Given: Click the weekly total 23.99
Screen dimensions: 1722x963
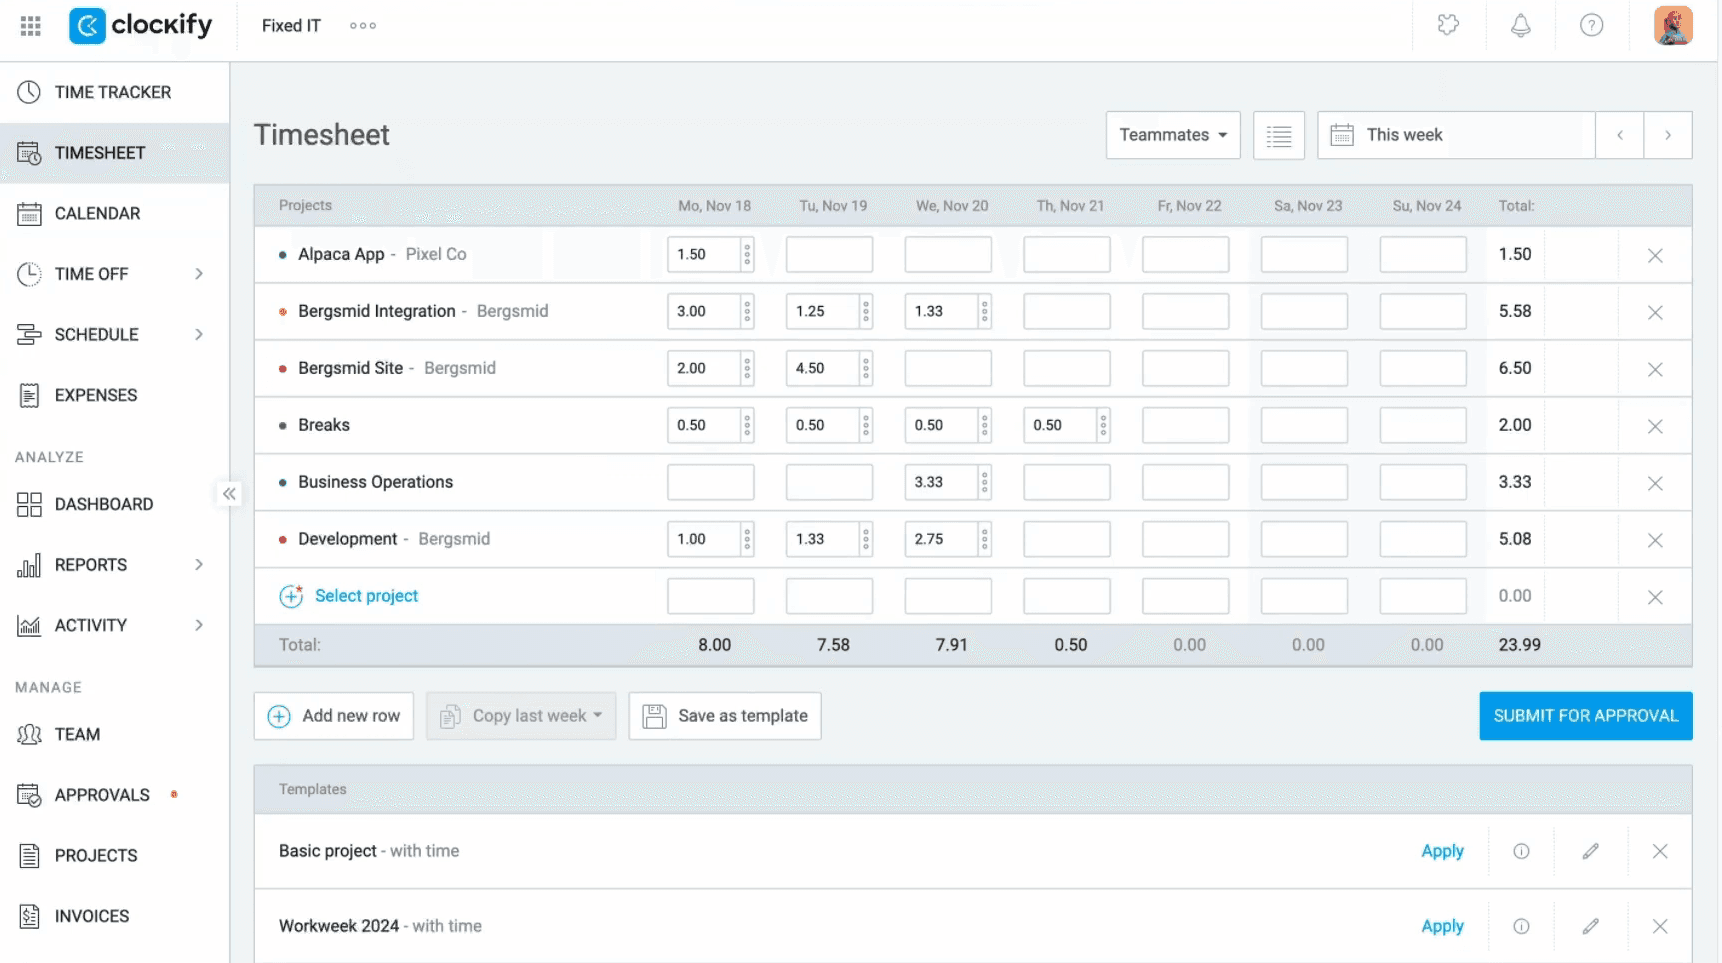Looking at the screenshot, I should [x=1519, y=645].
